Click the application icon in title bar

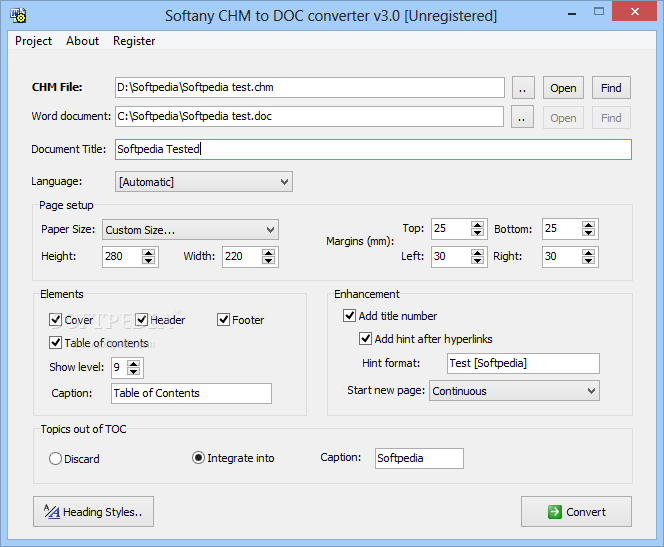(x=18, y=15)
